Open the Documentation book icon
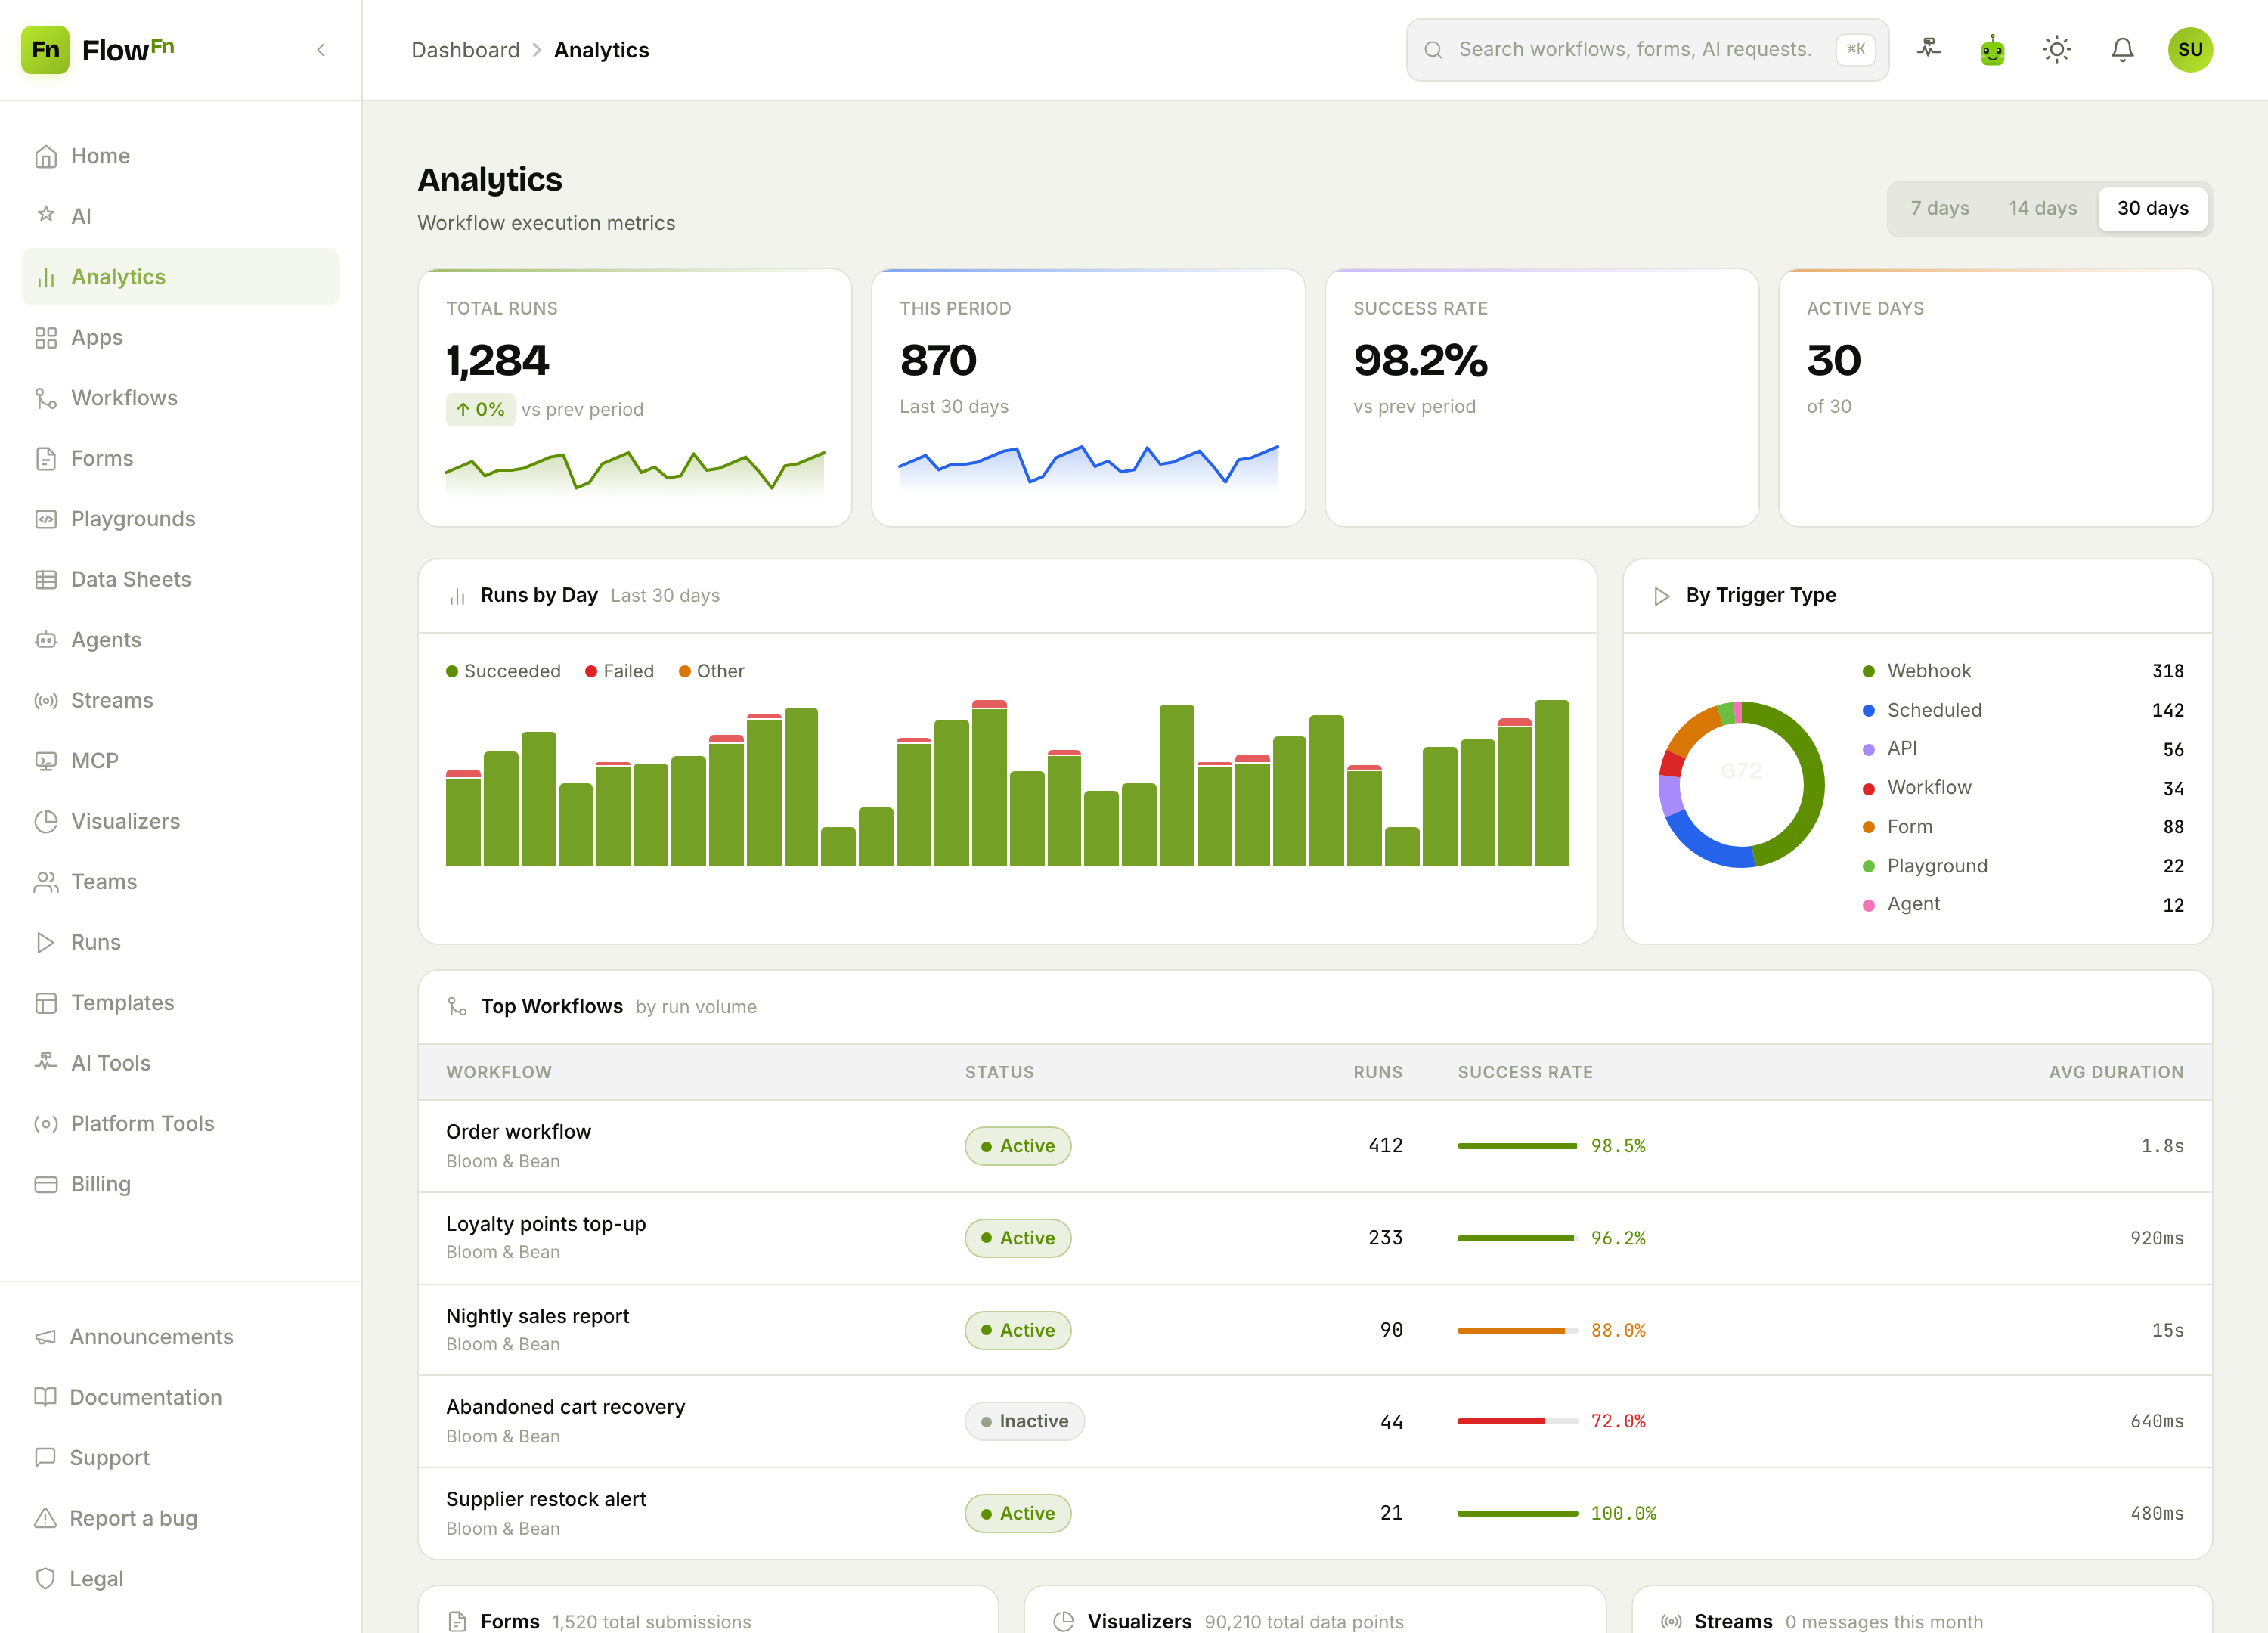Viewport: 2268px width, 1633px height. [46, 1397]
